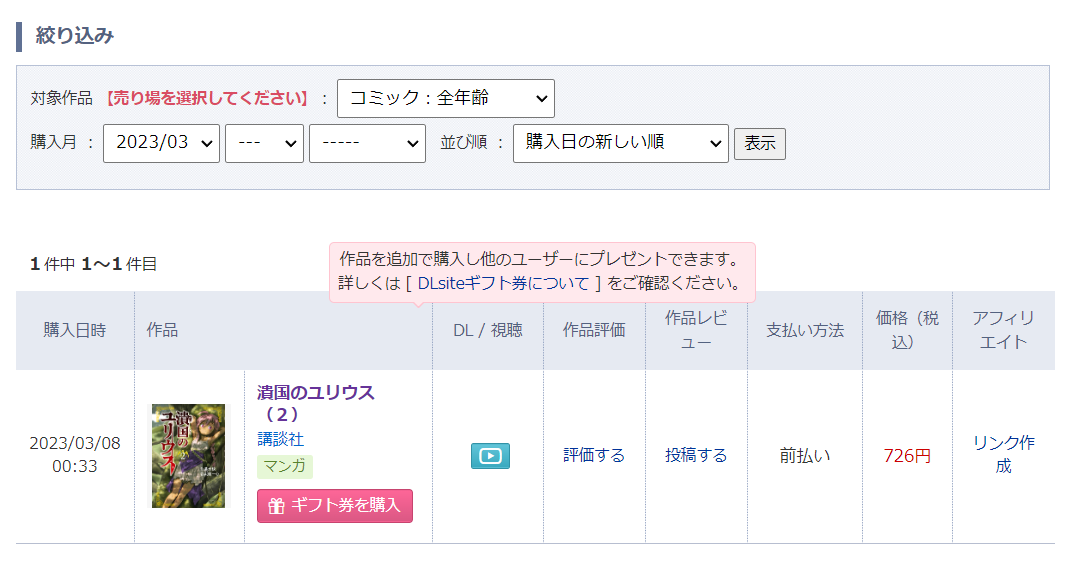Click the 絞り込み section heading

click(75, 35)
